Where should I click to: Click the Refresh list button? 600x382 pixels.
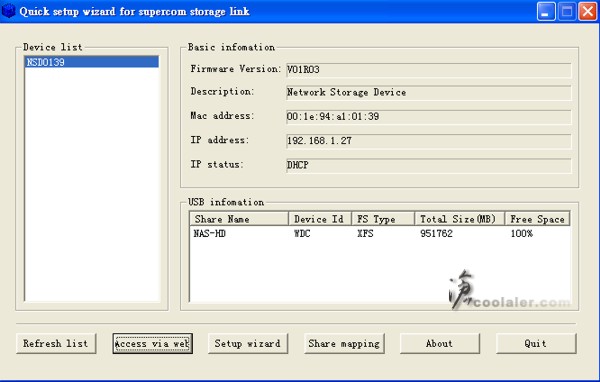(56, 343)
